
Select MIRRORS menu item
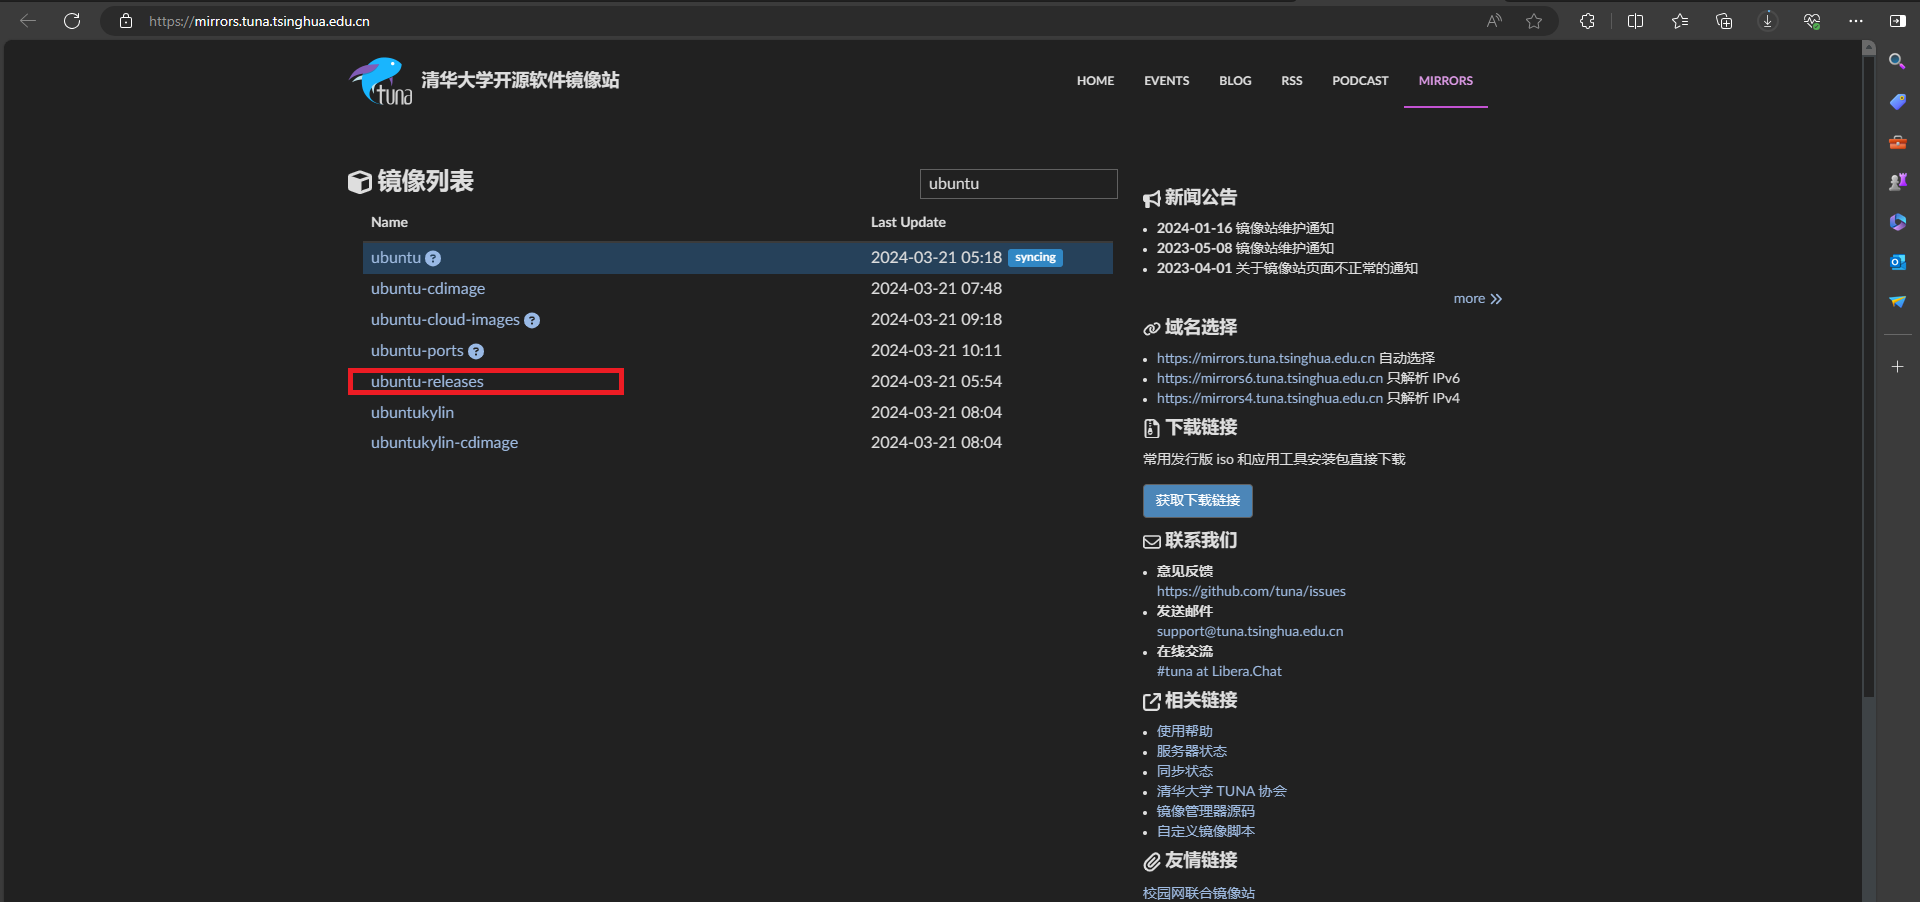1446,81
